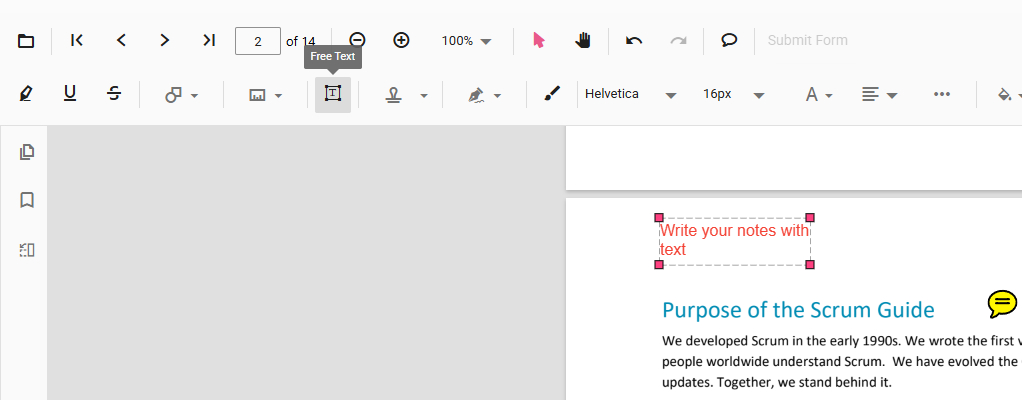Screen dimensions: 1022x400
Task: Expand the 100% zoom level dropdown
Action: pos(467,41)
